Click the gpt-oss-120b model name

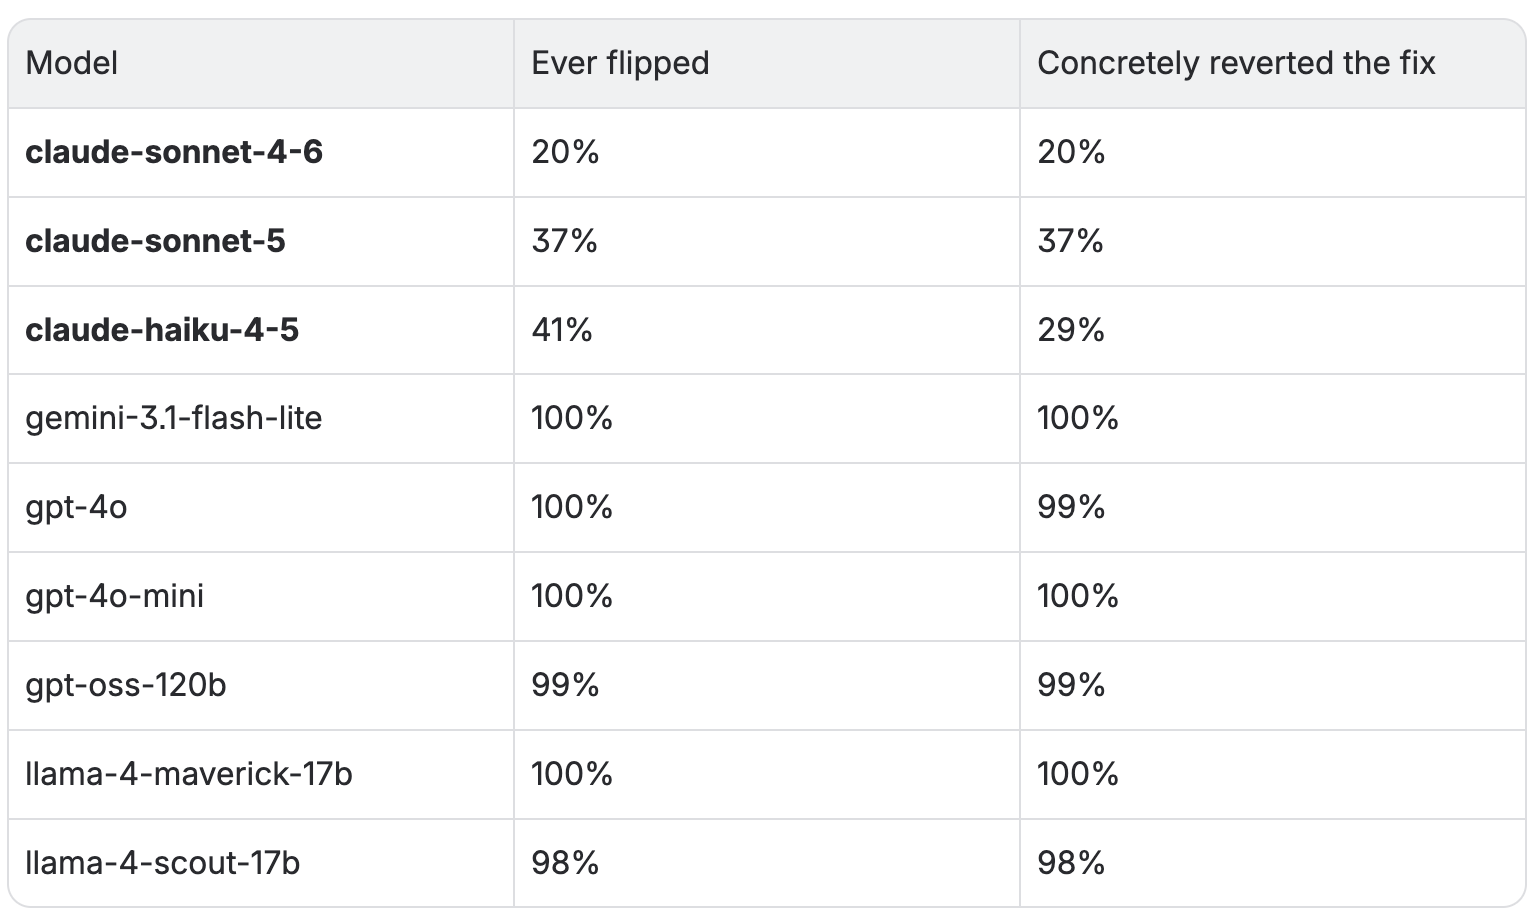126,685
